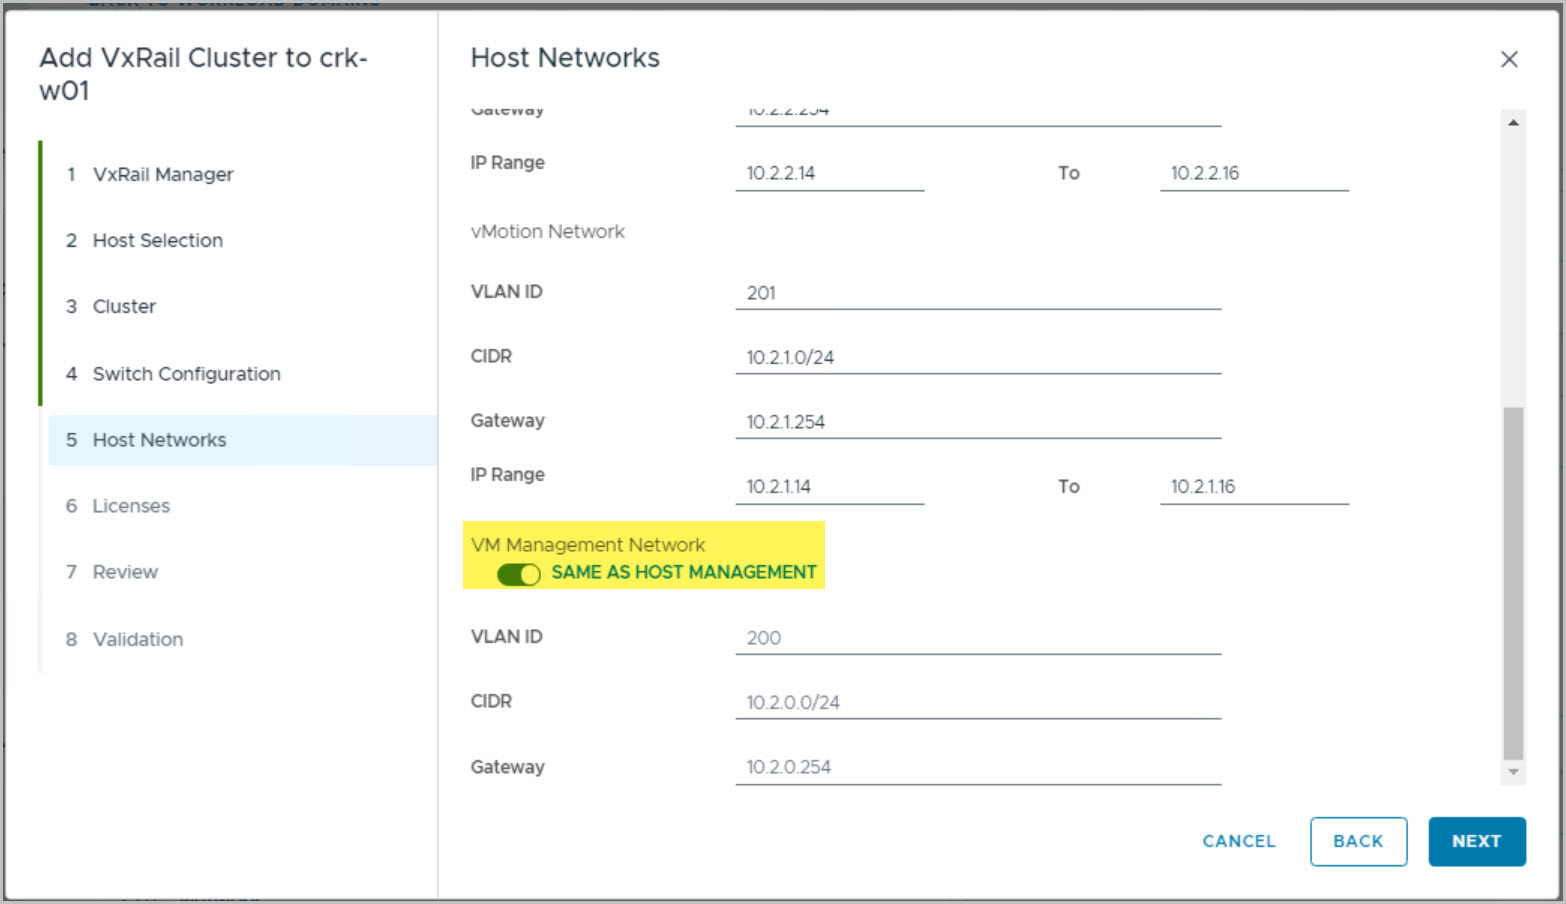Click the vMotion VLAN ID field
This screenshot has height=904, width=1566.
pos(977,293)
